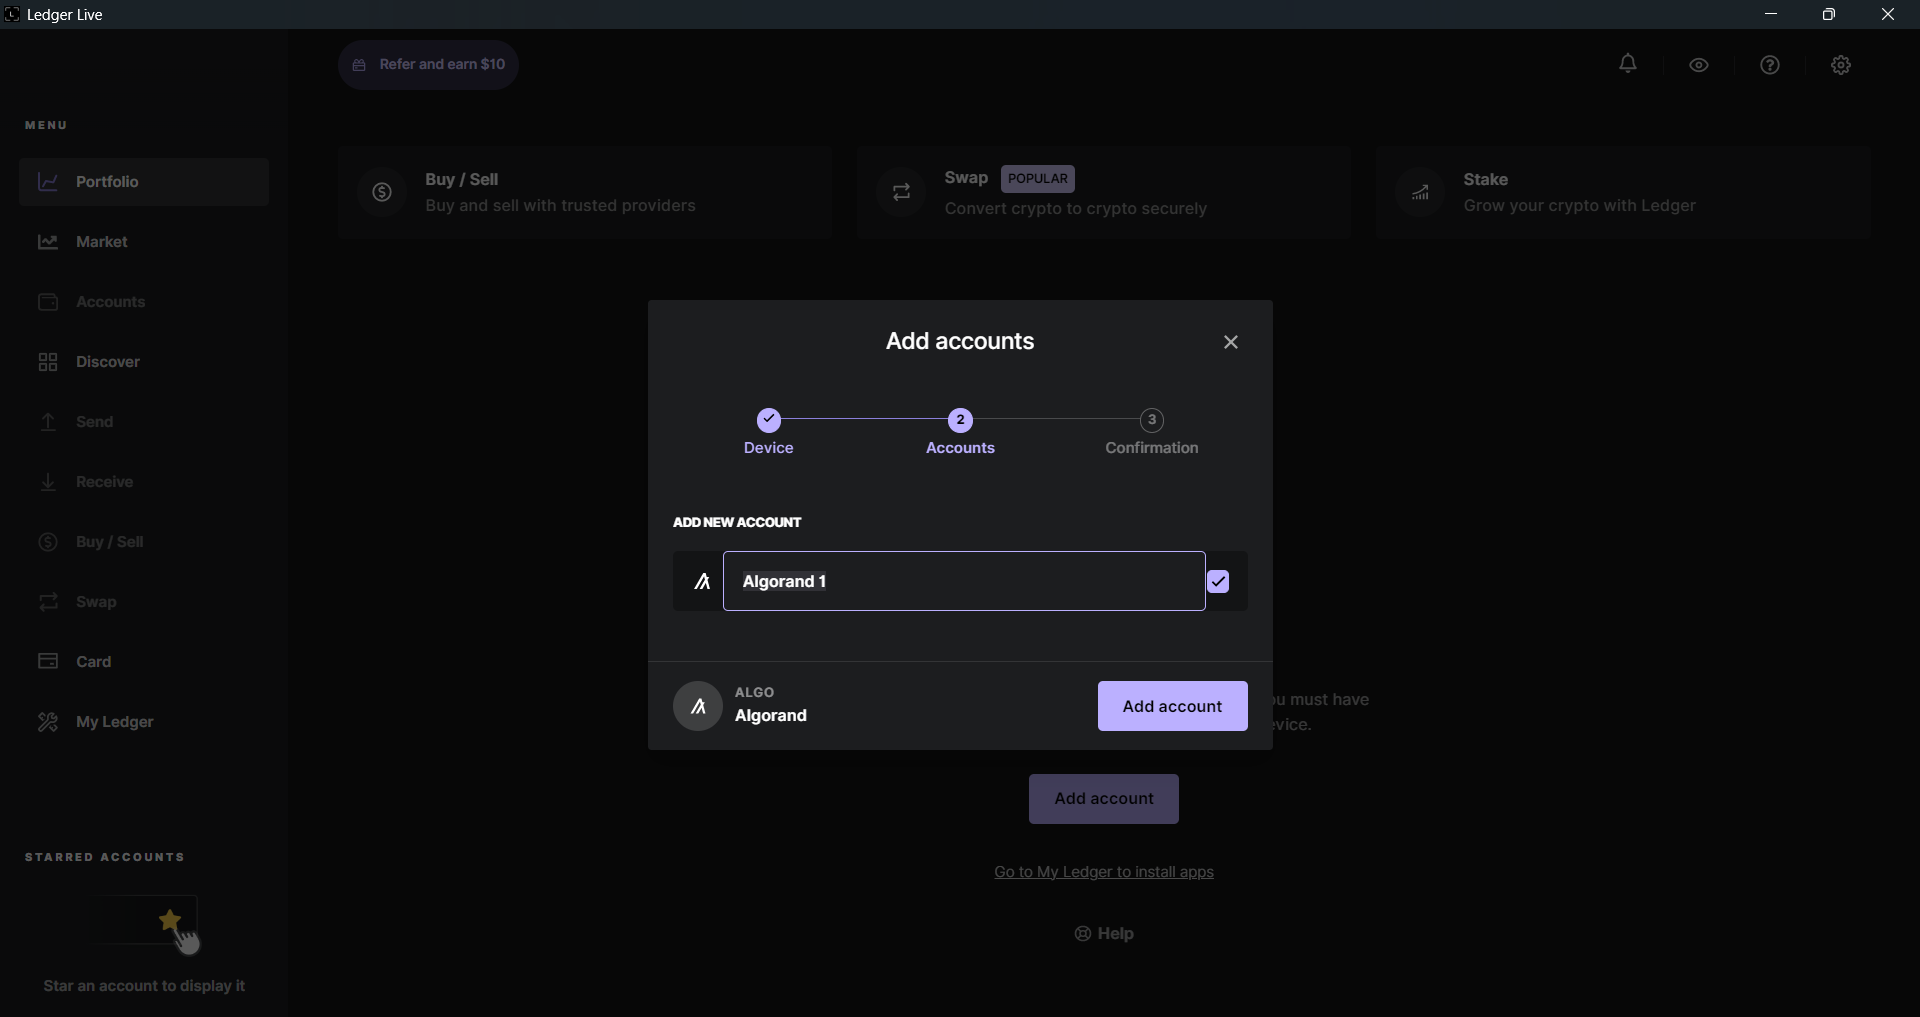Select the Send sidebar icon
Image resolution: width=1920 pixels, height=1017 pixels.
(48, 421)
